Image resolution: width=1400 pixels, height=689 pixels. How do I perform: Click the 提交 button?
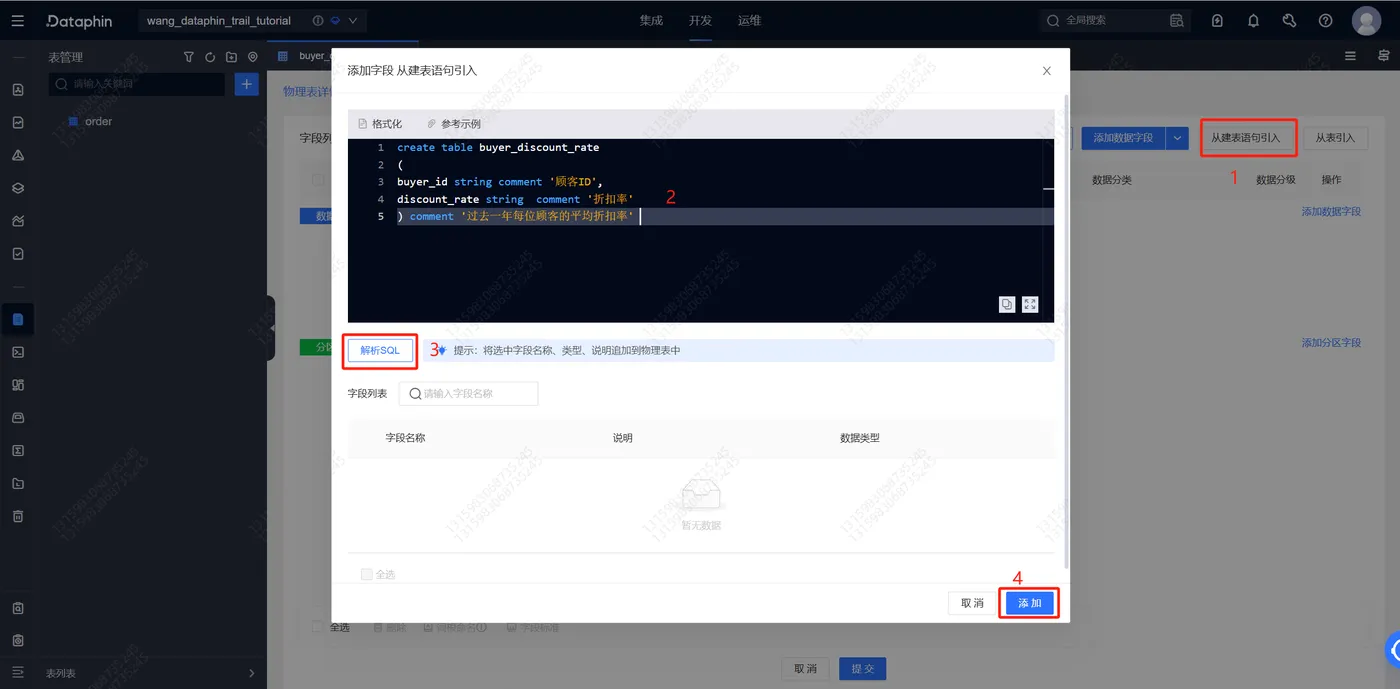[862, 669]
